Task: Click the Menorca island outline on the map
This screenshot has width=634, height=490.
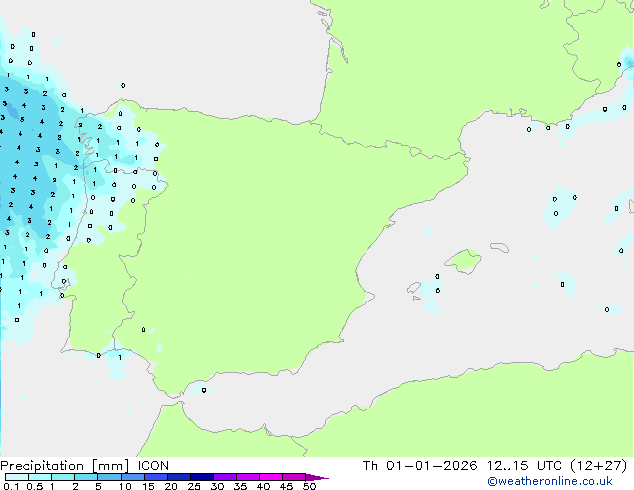Action: coord(500,247)
